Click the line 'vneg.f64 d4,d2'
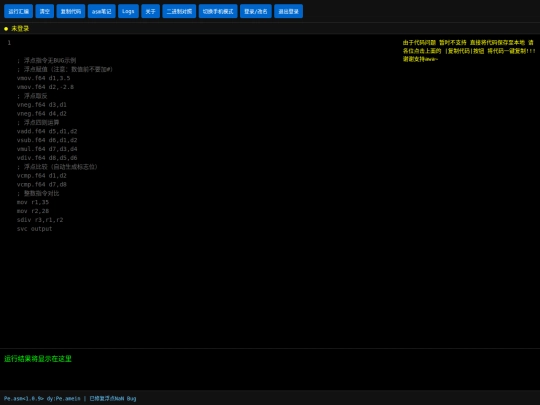Image resolution: width=540 pixels, height=405 pixels. click(42, 114)
